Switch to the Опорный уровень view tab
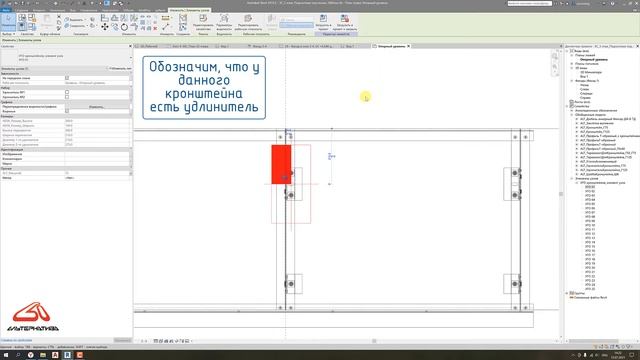 point(391,46)
